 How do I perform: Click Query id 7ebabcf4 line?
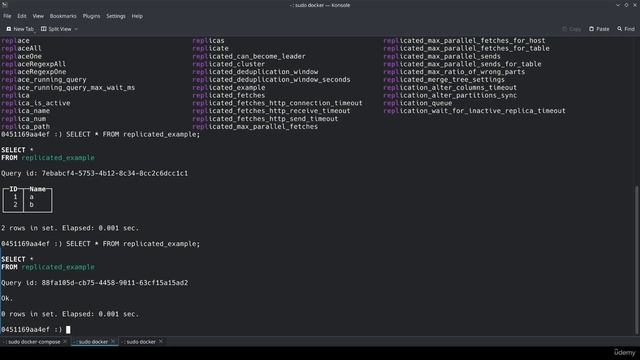(x=94, y=173)
